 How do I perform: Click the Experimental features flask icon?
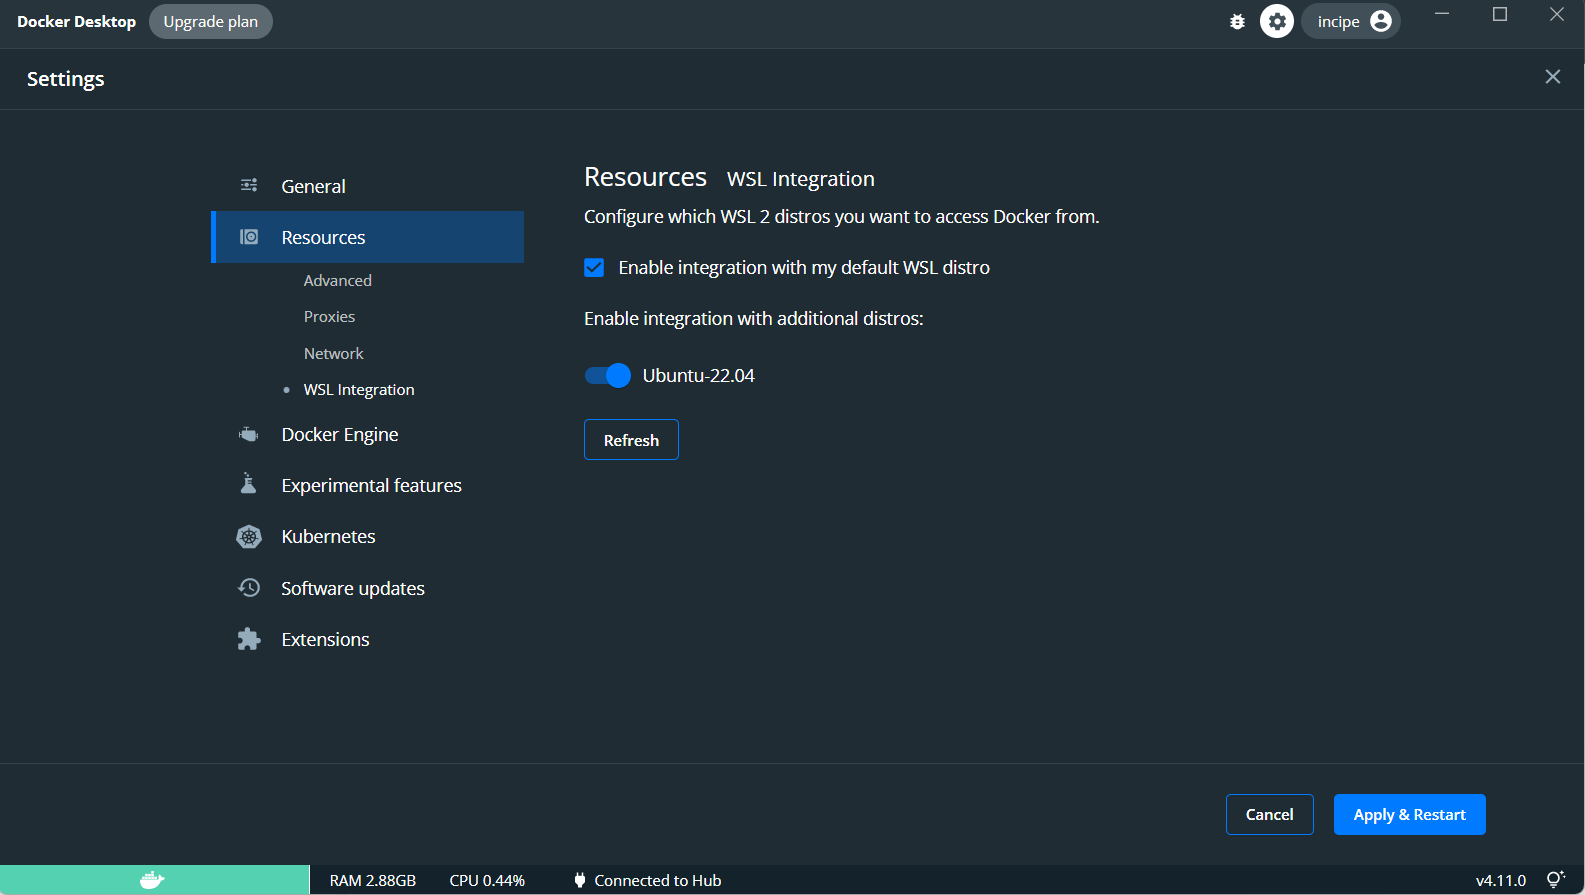249,484
